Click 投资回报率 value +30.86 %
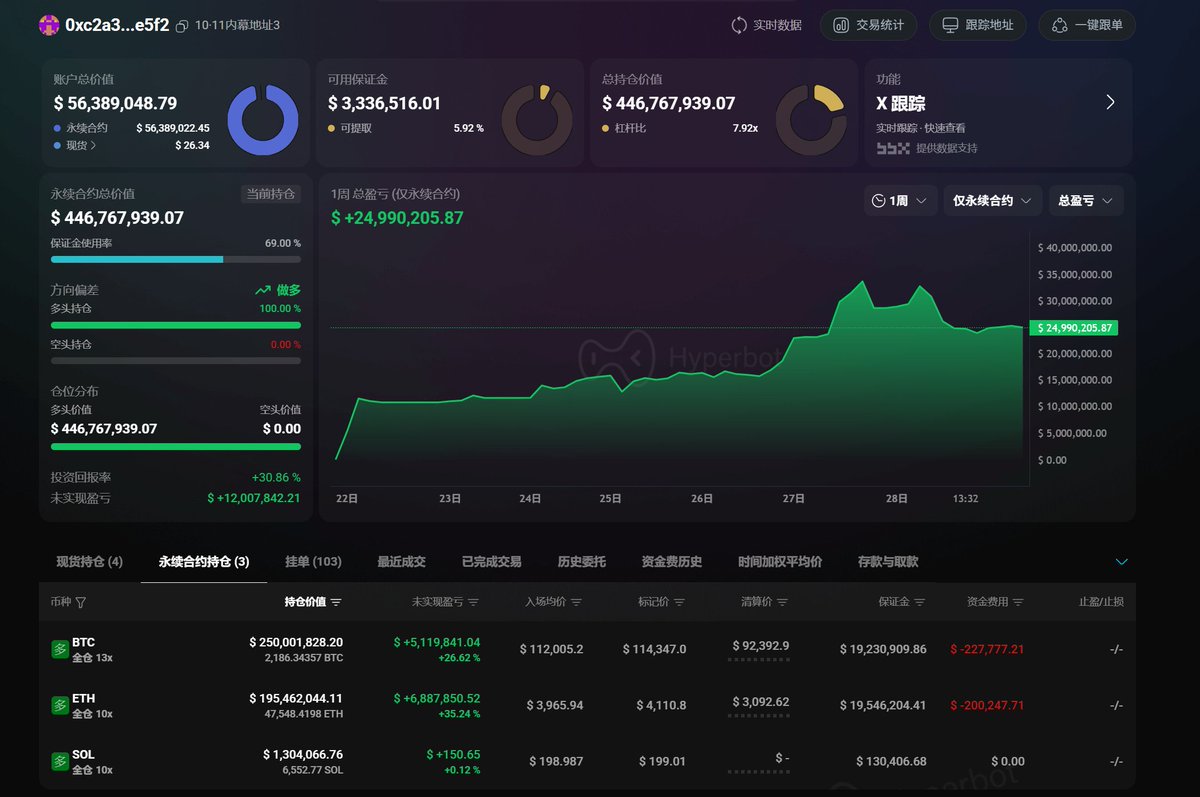 click(x=276, y=477)
